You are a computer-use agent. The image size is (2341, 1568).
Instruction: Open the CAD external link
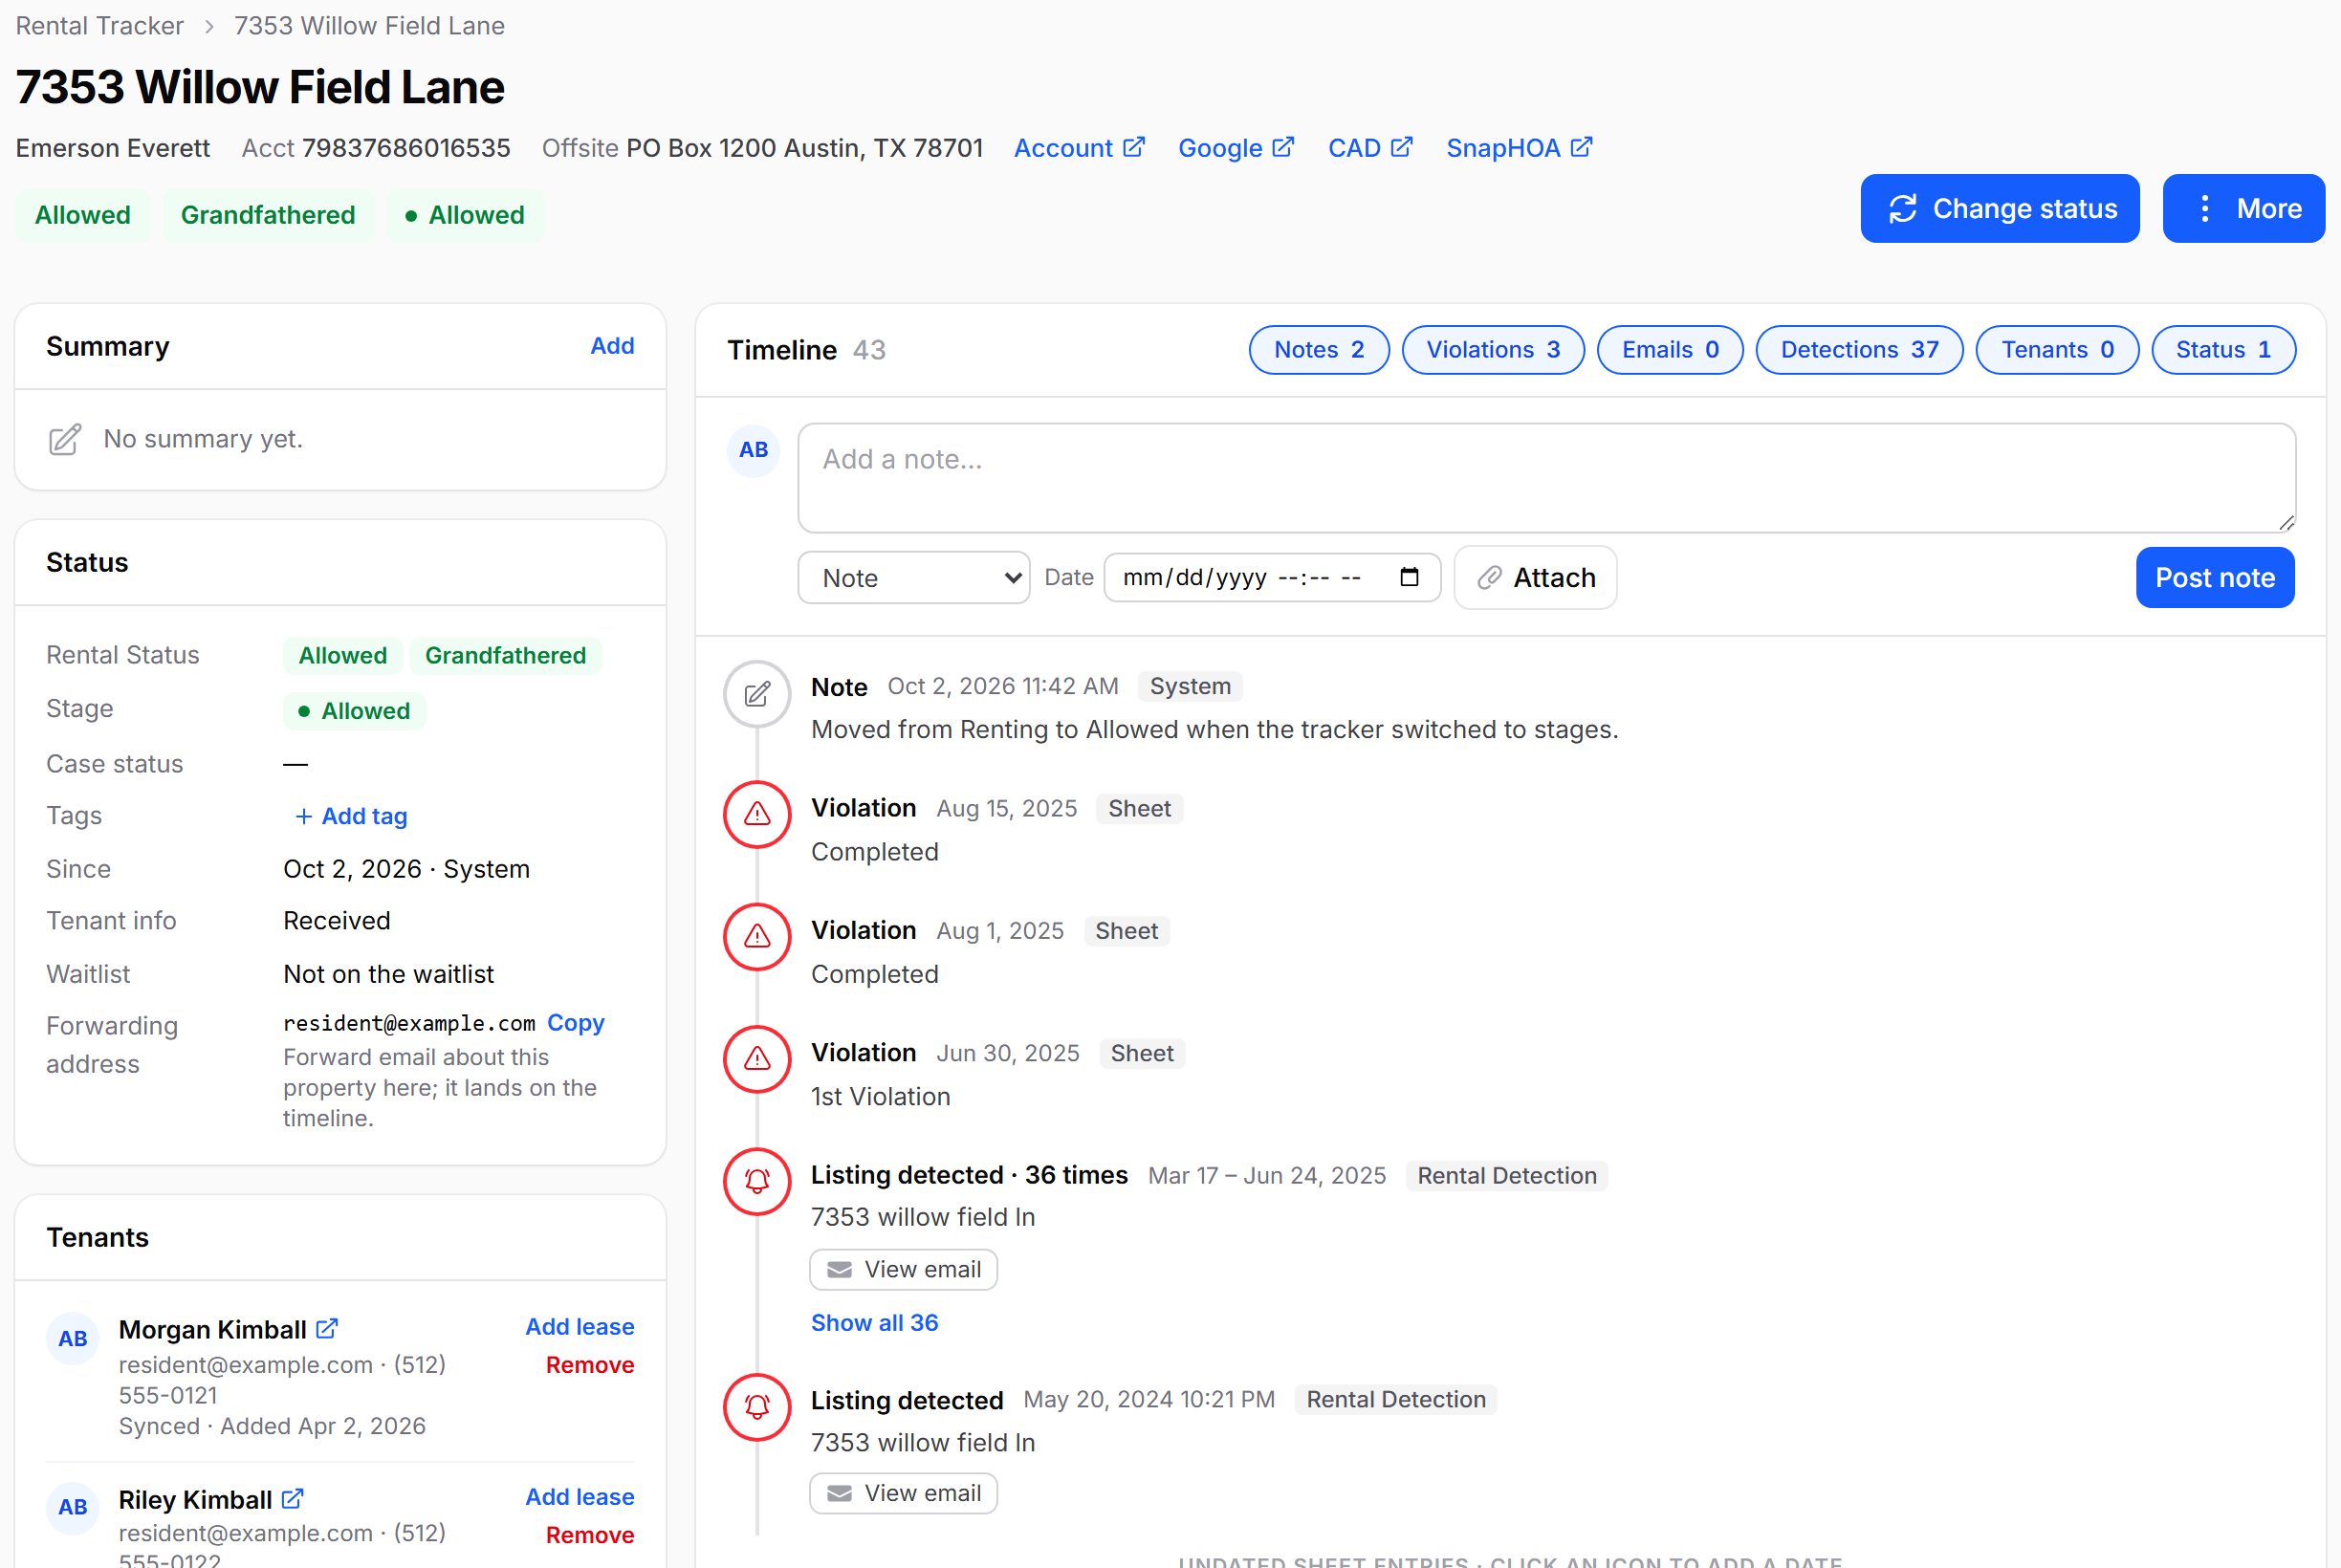click(x=1370, y=148)
